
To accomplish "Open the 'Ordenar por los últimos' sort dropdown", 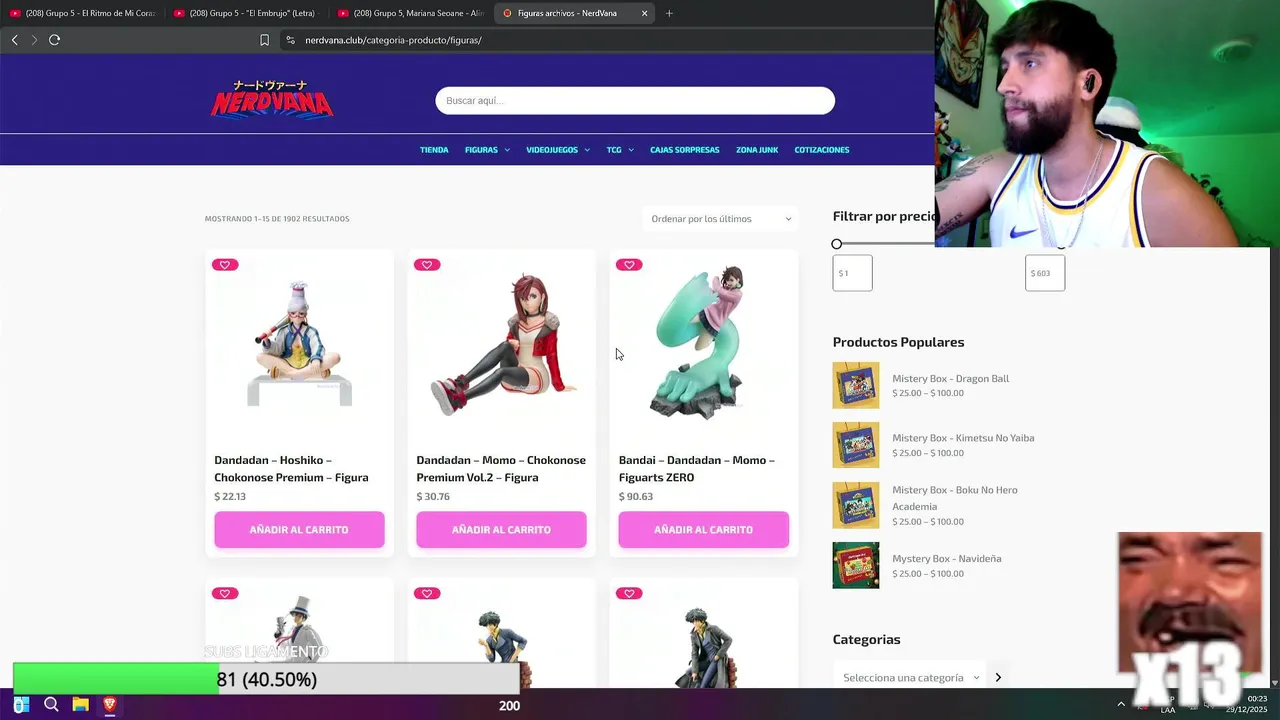I will [x=720, y=219].
